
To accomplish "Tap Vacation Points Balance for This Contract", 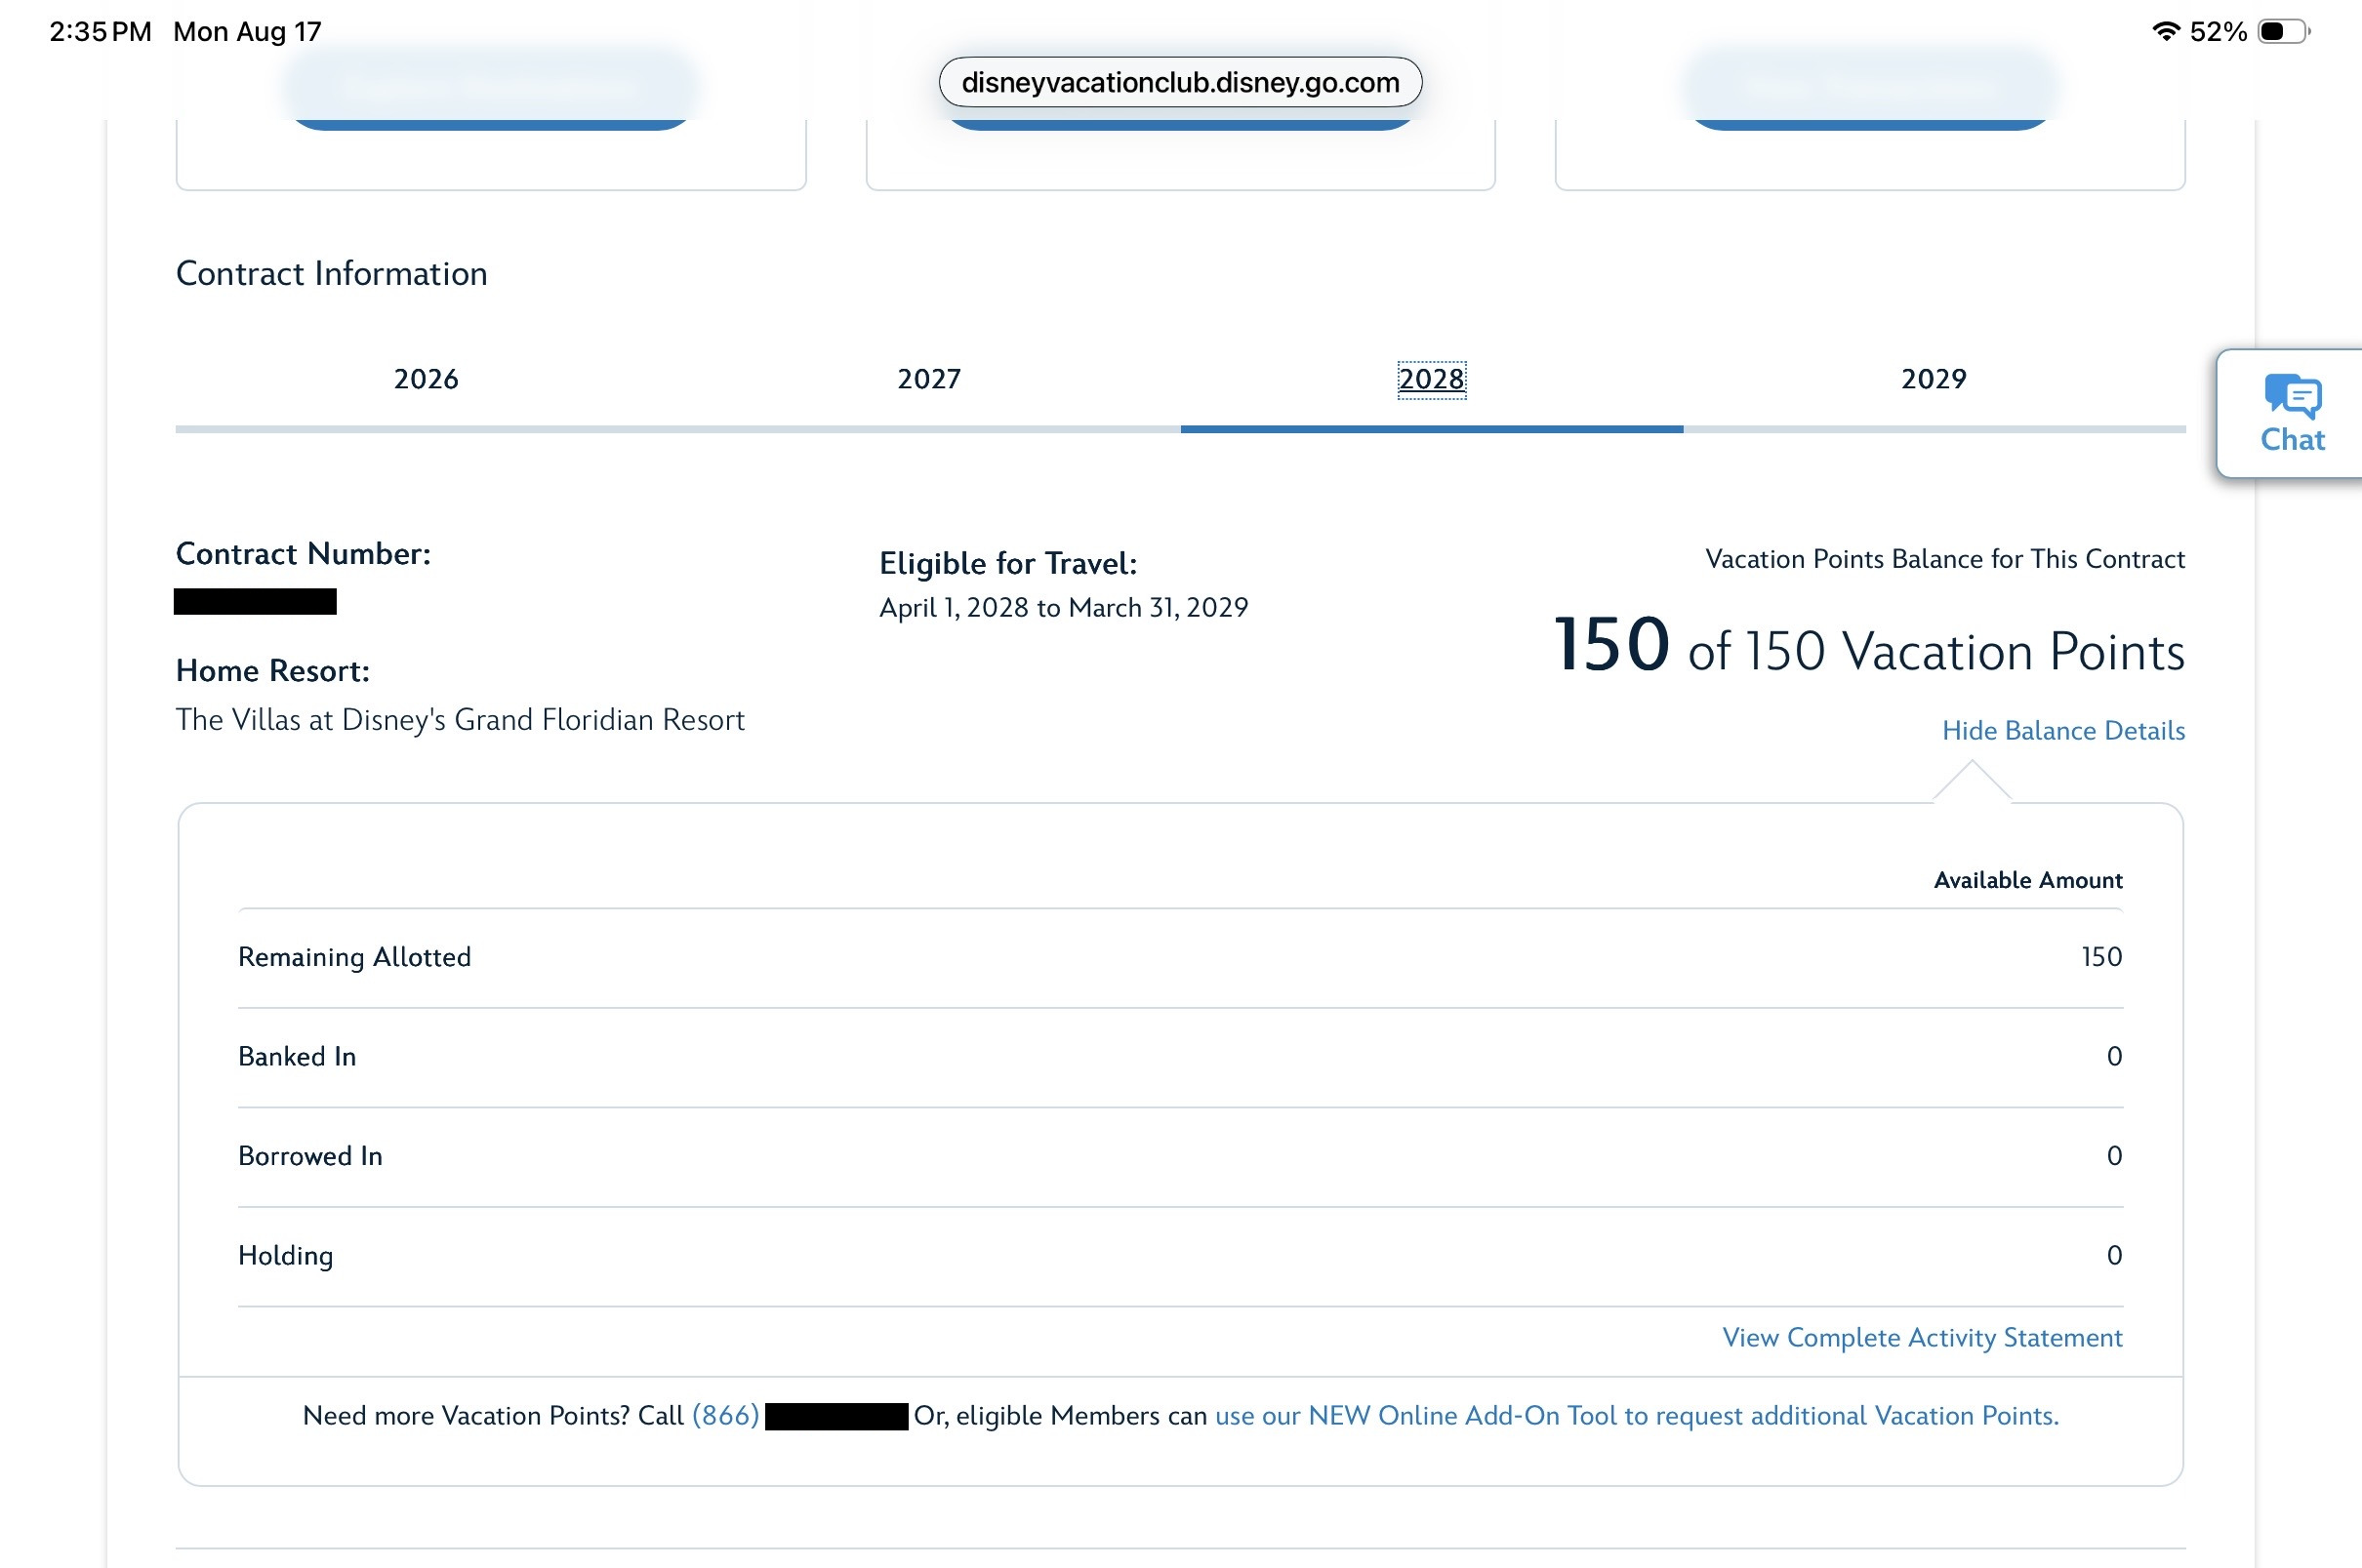I will point(1944,559).
